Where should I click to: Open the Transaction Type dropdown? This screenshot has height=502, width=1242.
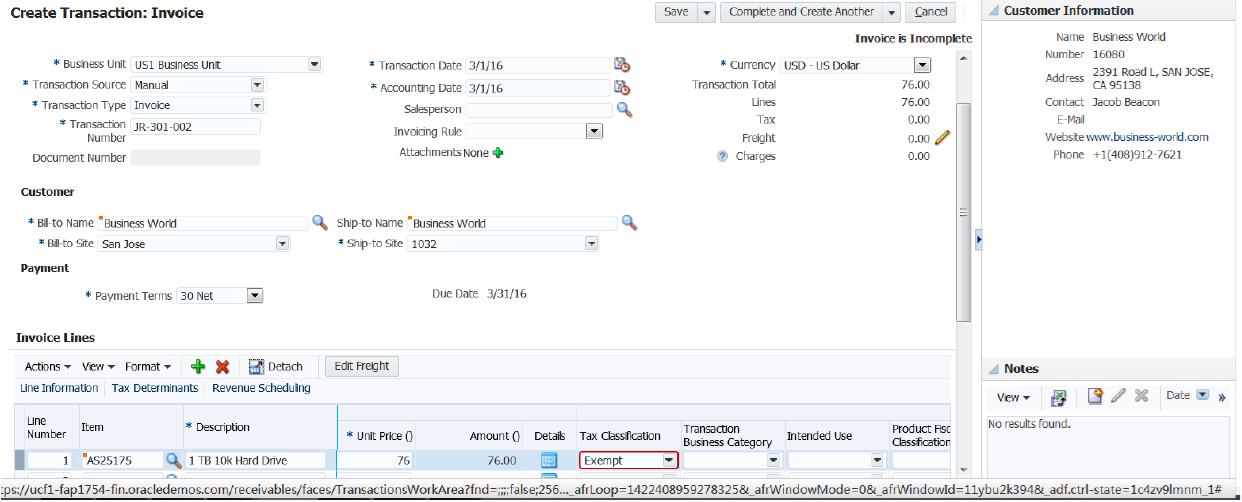tap(257, 105)
